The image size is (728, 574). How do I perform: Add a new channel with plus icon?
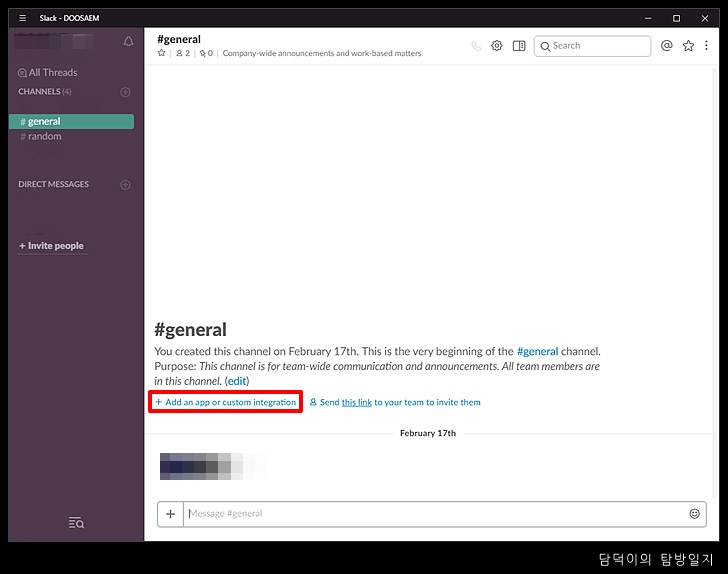click(x=125, y=92)
